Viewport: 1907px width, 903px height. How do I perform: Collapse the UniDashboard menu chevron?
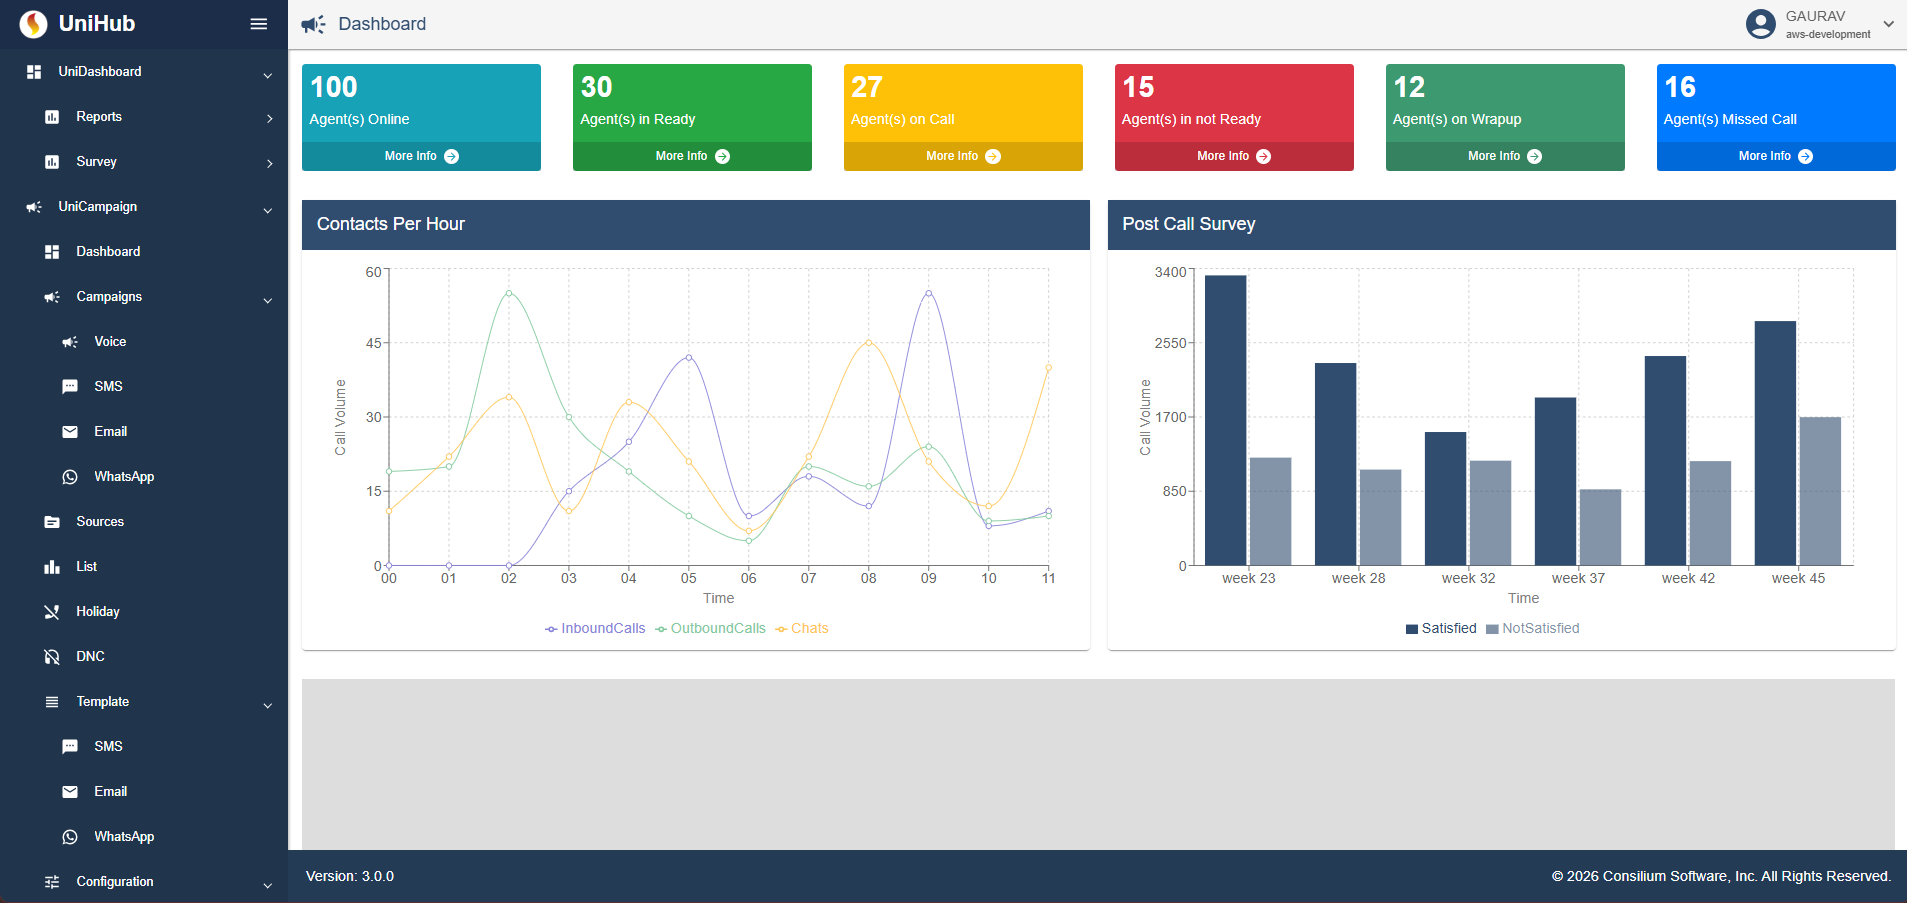[x=267, y=75]
